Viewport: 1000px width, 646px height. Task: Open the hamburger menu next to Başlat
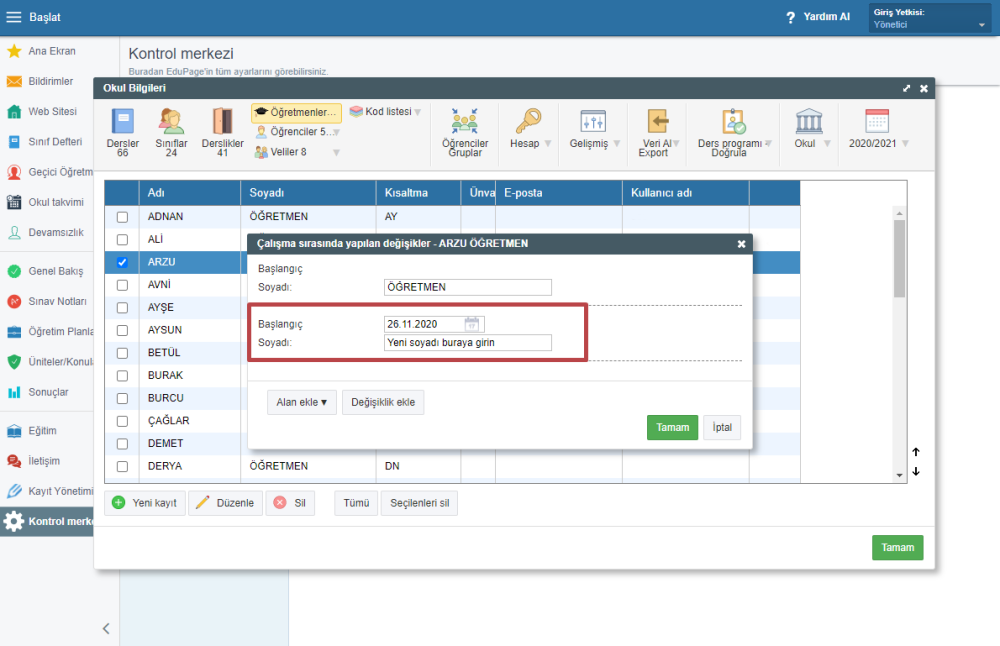(14, 17)
